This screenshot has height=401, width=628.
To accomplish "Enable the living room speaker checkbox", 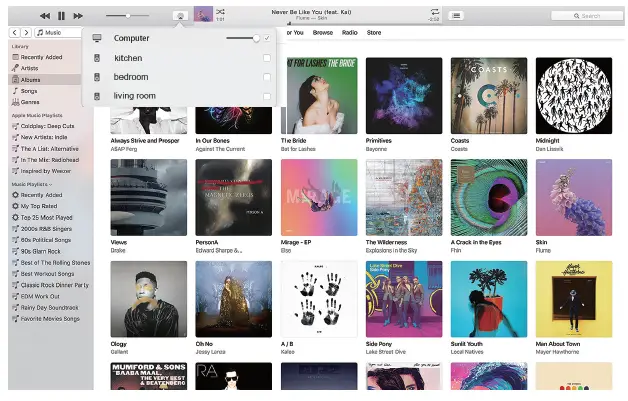I will 267,96.
